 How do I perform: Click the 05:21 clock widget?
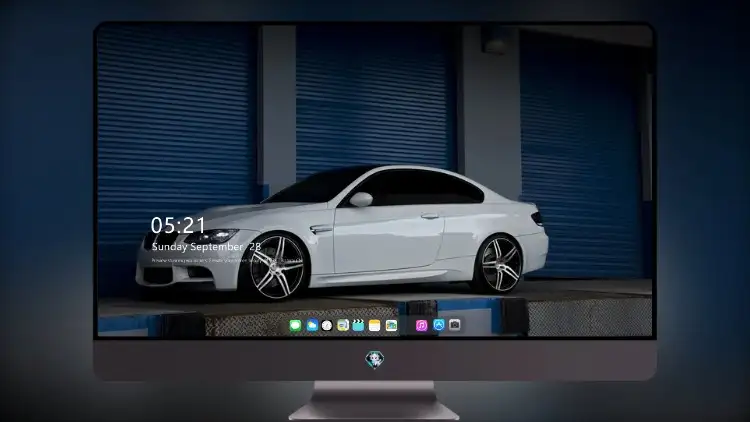click(x=178, y=225)
